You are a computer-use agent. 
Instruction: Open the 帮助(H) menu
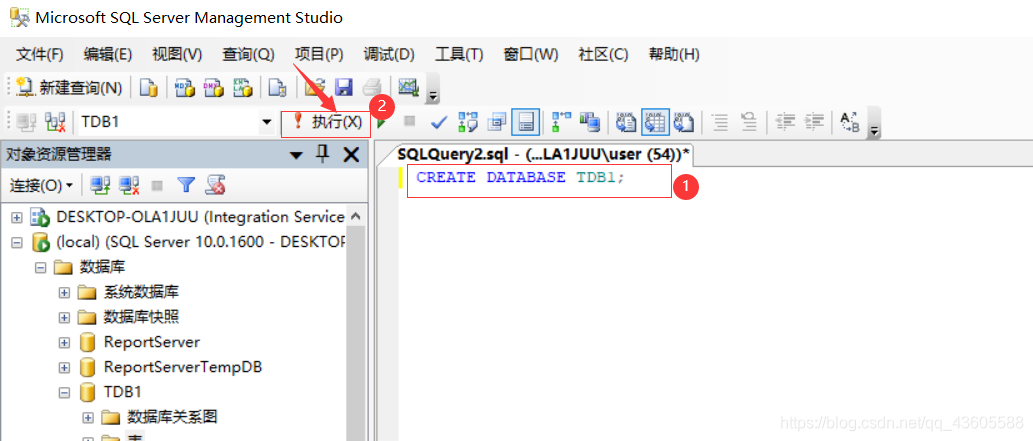[674, 54]
